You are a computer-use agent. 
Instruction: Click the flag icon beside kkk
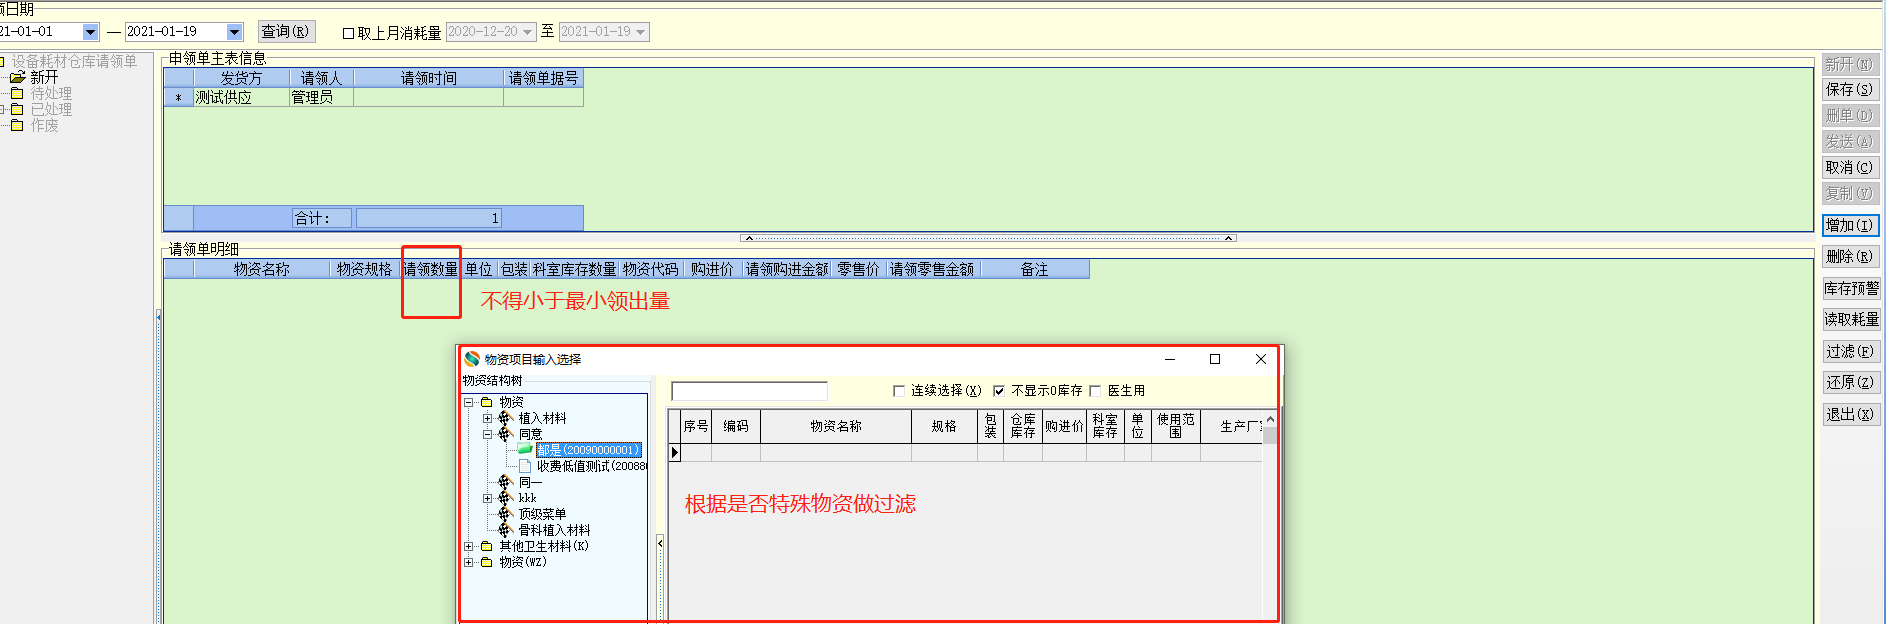point(505,498)
